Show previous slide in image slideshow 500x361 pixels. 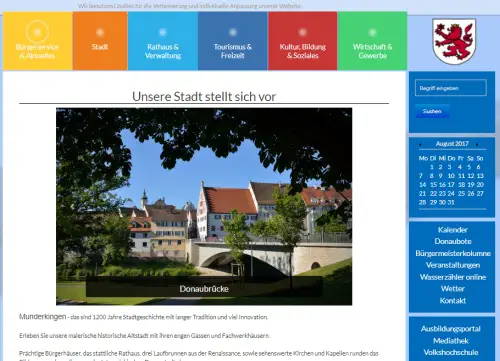click(x=72, y=206)
